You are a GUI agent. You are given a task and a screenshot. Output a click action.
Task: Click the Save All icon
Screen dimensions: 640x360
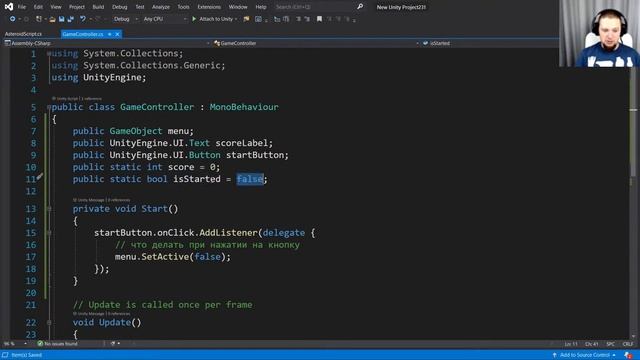tap(71, 19)
